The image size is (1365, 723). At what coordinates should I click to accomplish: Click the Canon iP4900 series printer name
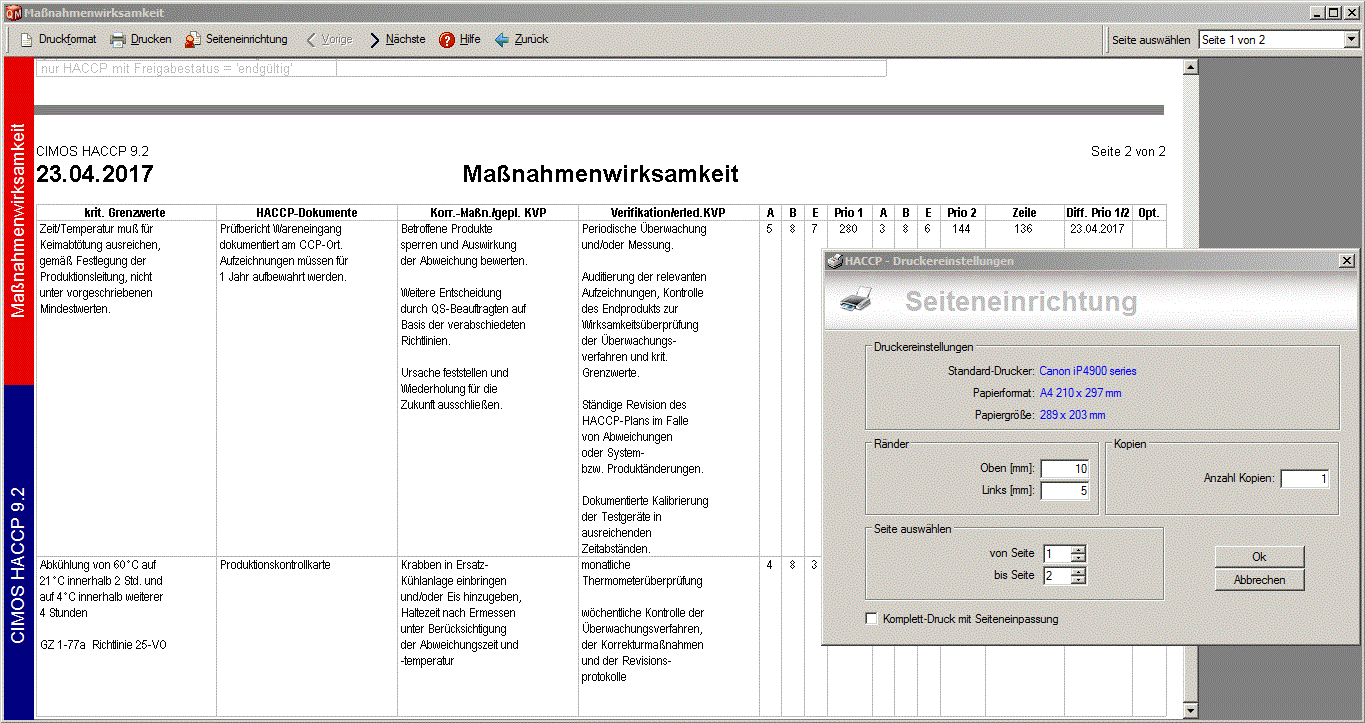click(x=1088, y=371)
